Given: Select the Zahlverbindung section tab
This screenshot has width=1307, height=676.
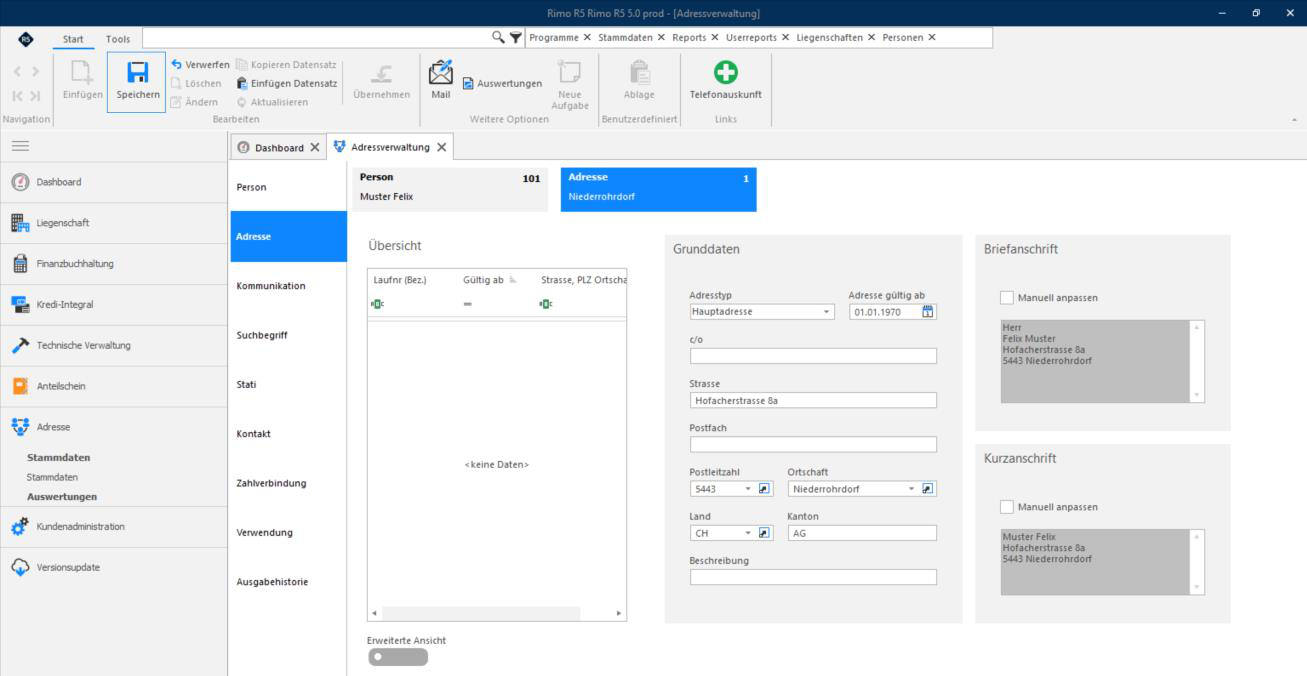Looking at the screenshot, I should [x=289, y=483].
